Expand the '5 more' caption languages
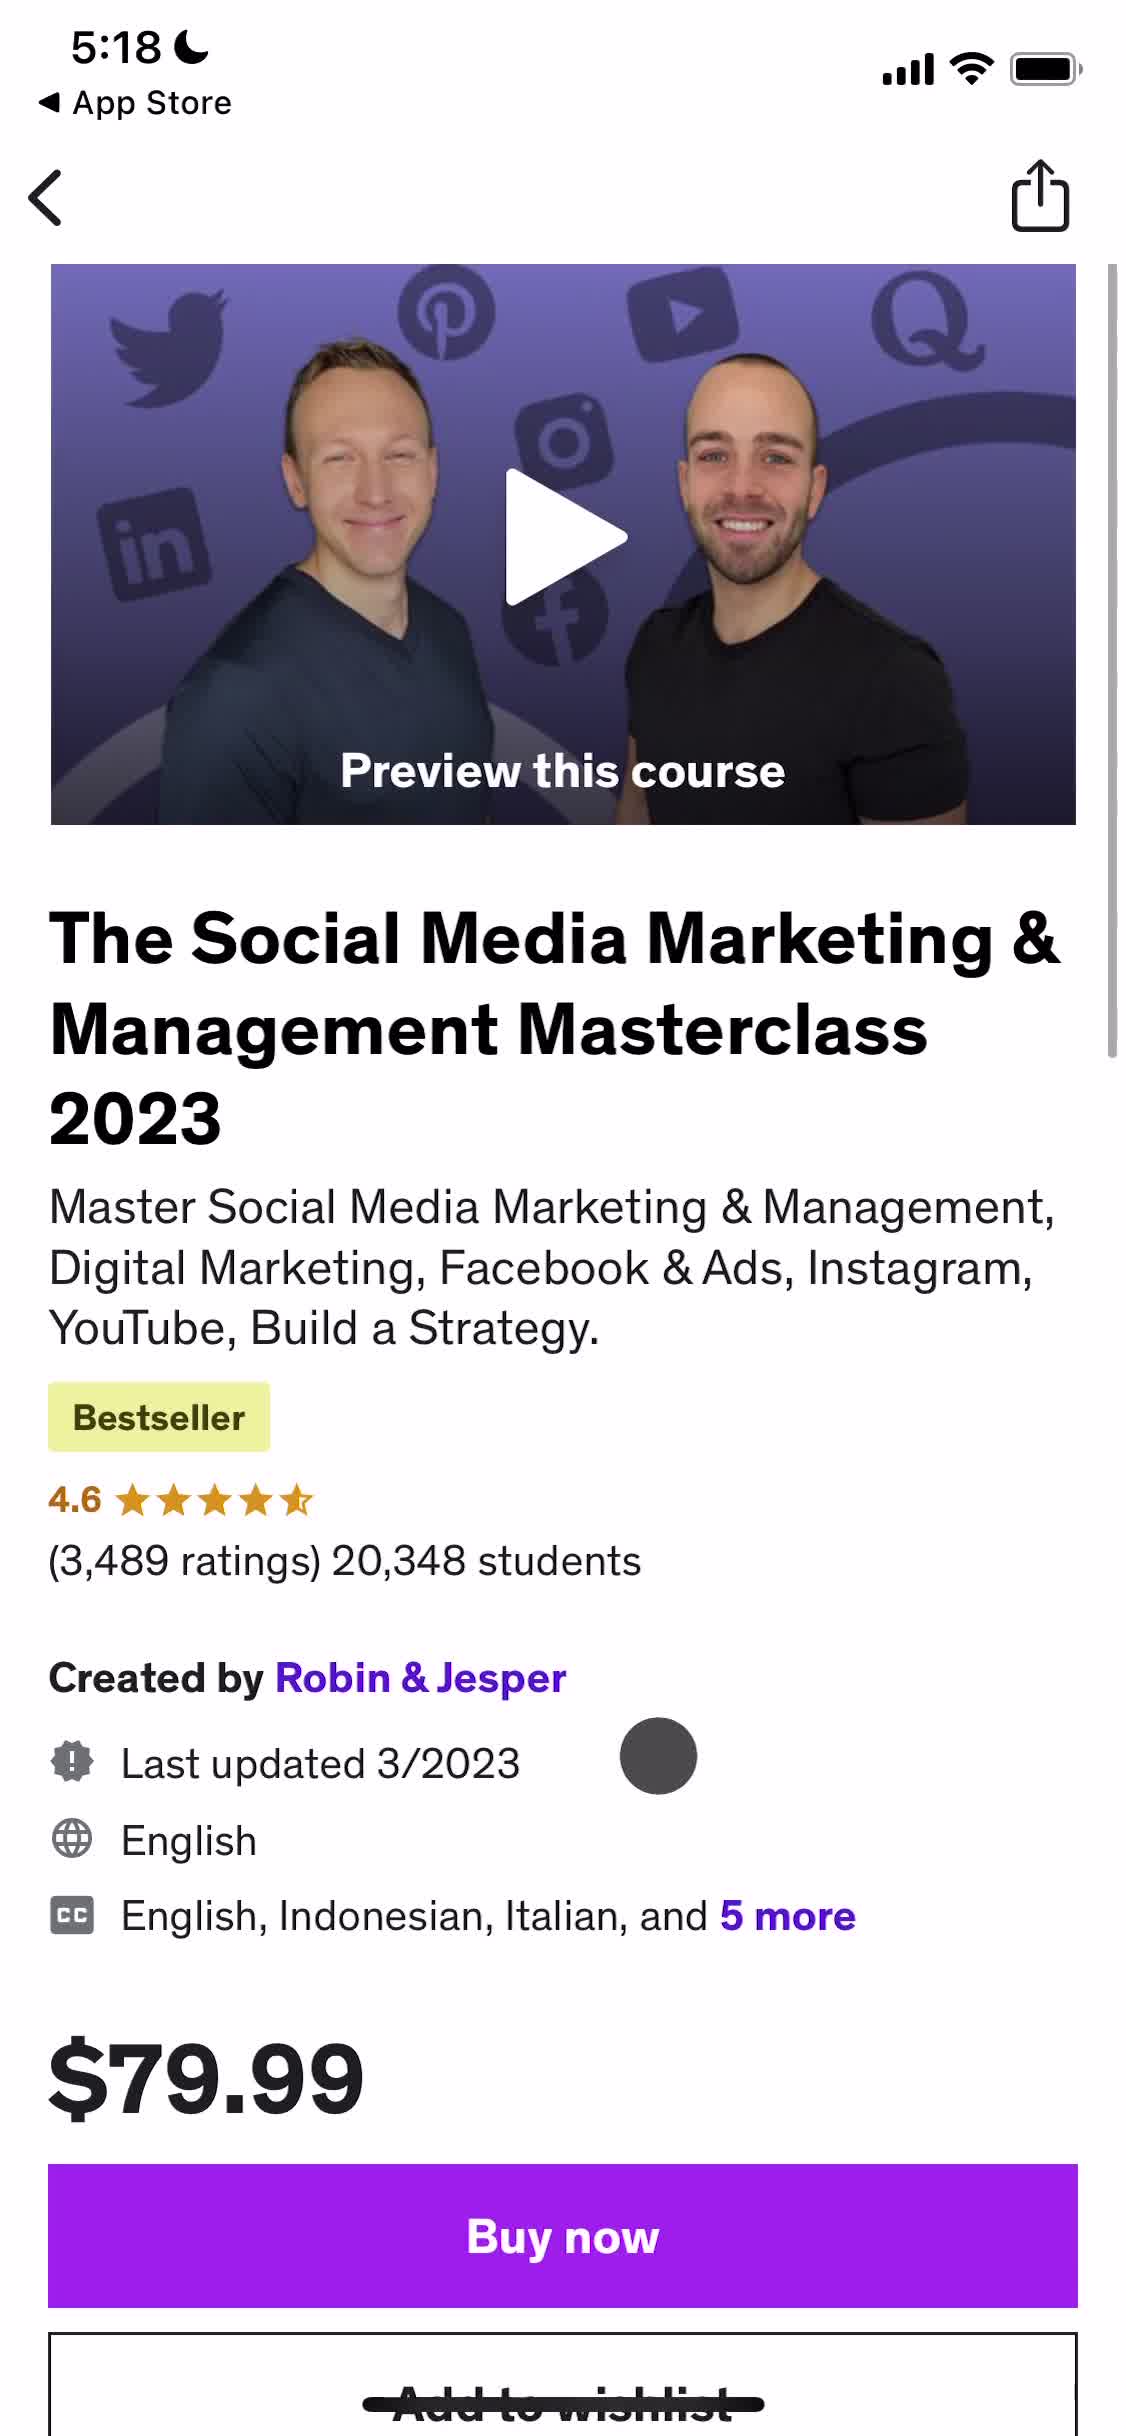 click(787, 1916)
